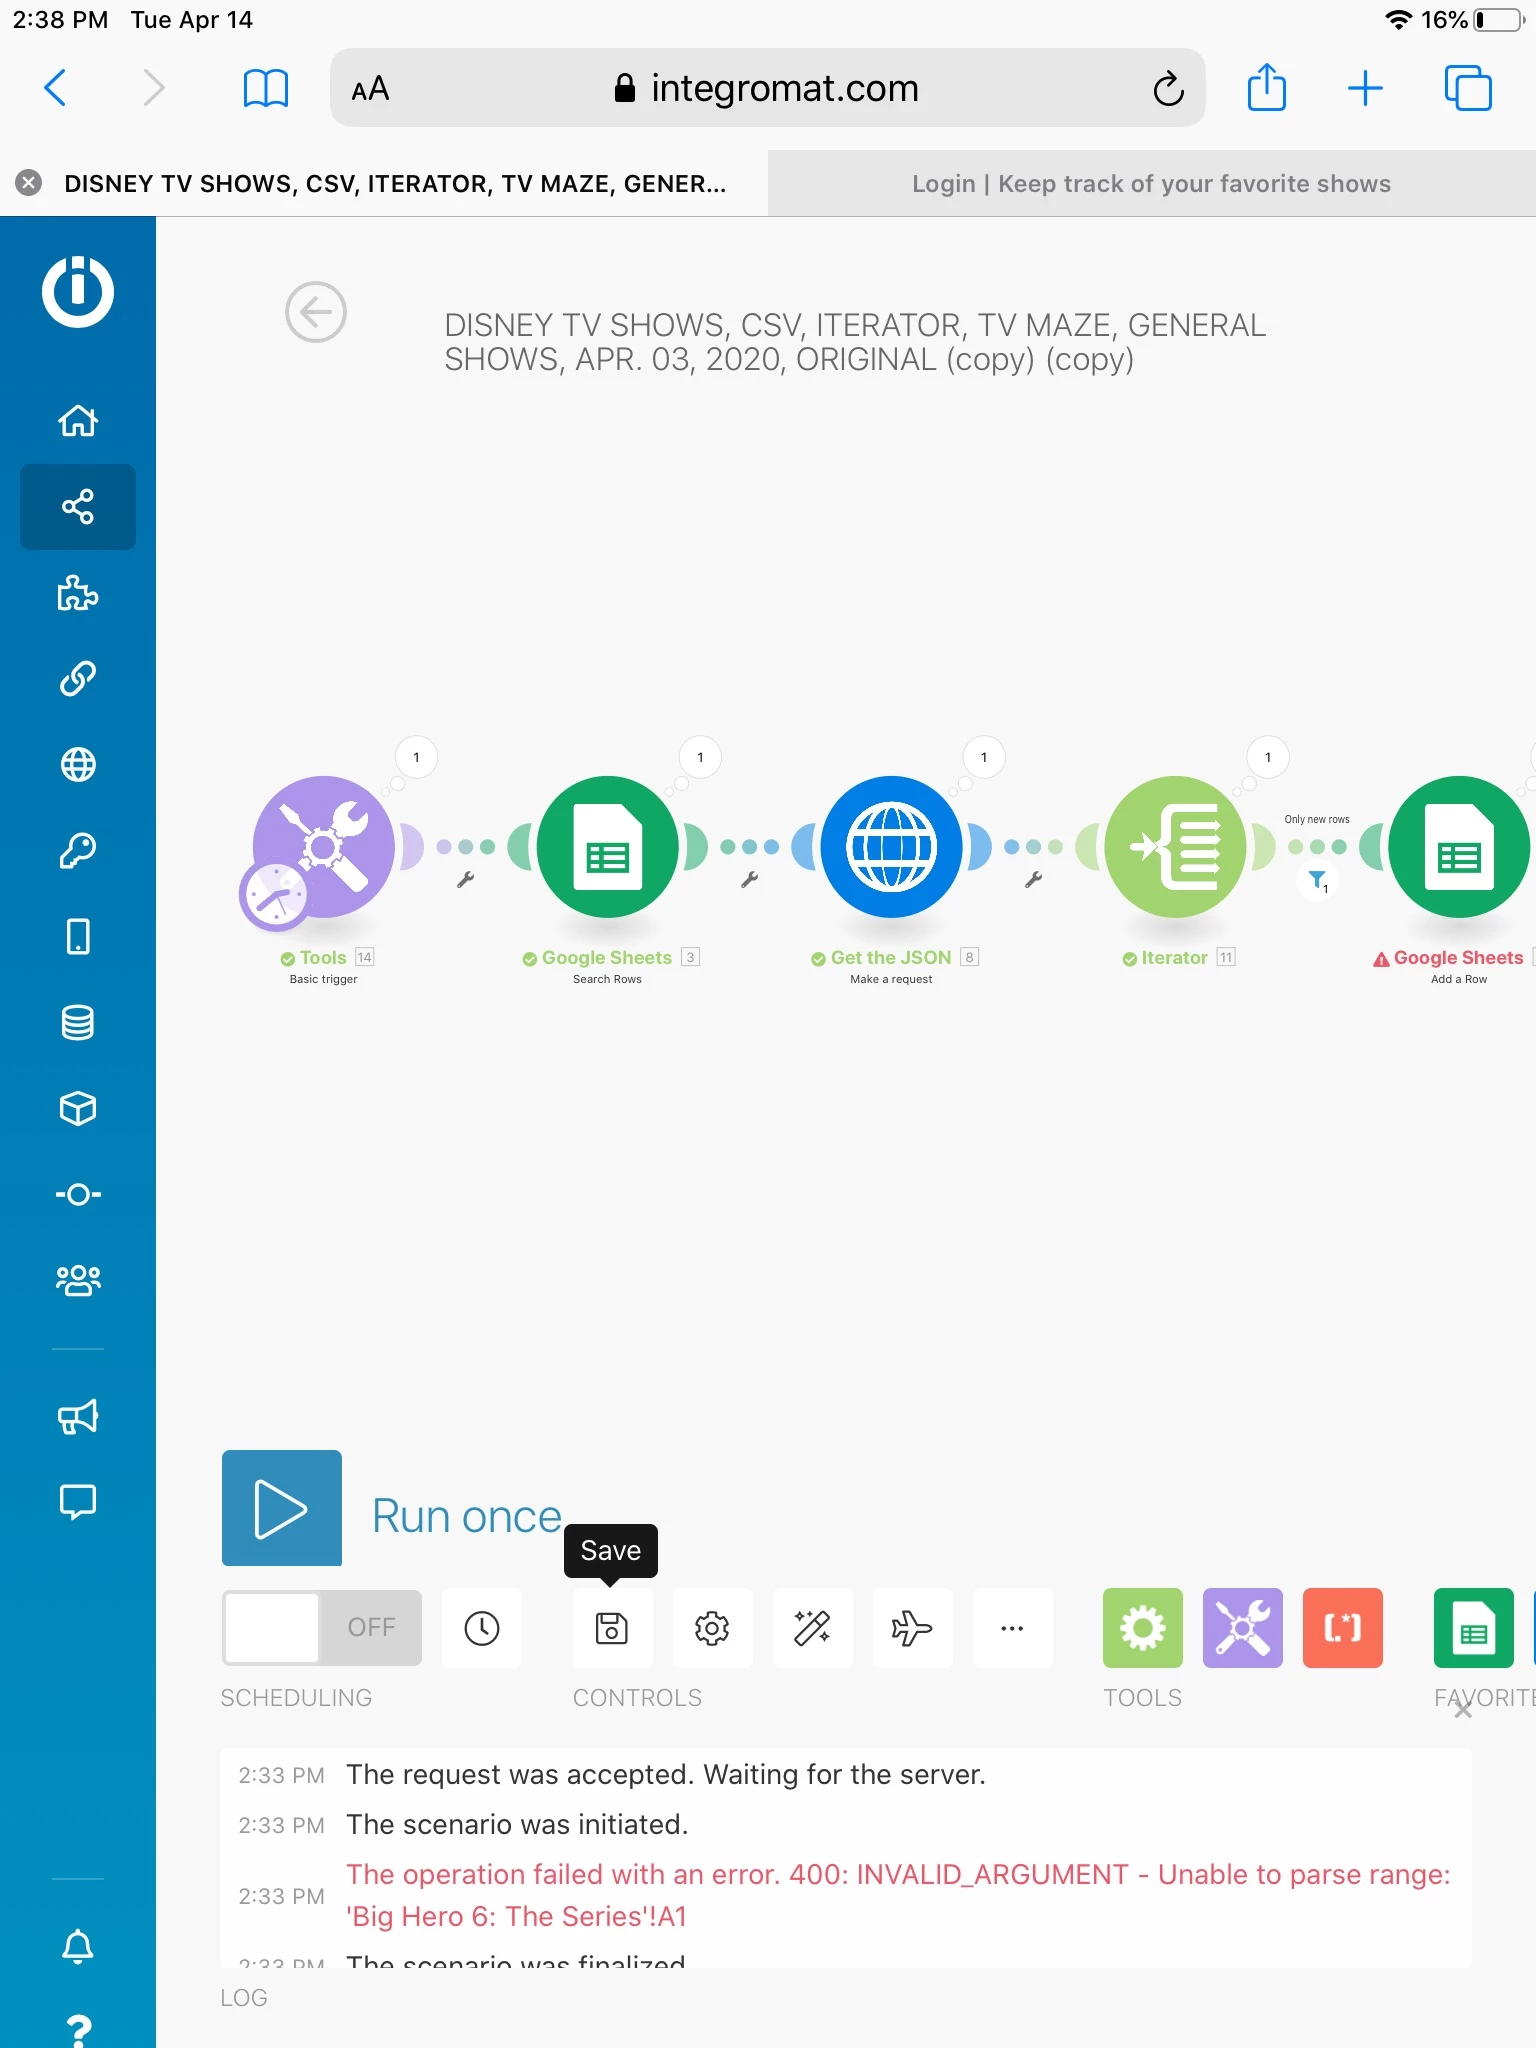Open the Safari share sheet
Viewport: 1536px width, 2048px height.
pos(1267,87)
